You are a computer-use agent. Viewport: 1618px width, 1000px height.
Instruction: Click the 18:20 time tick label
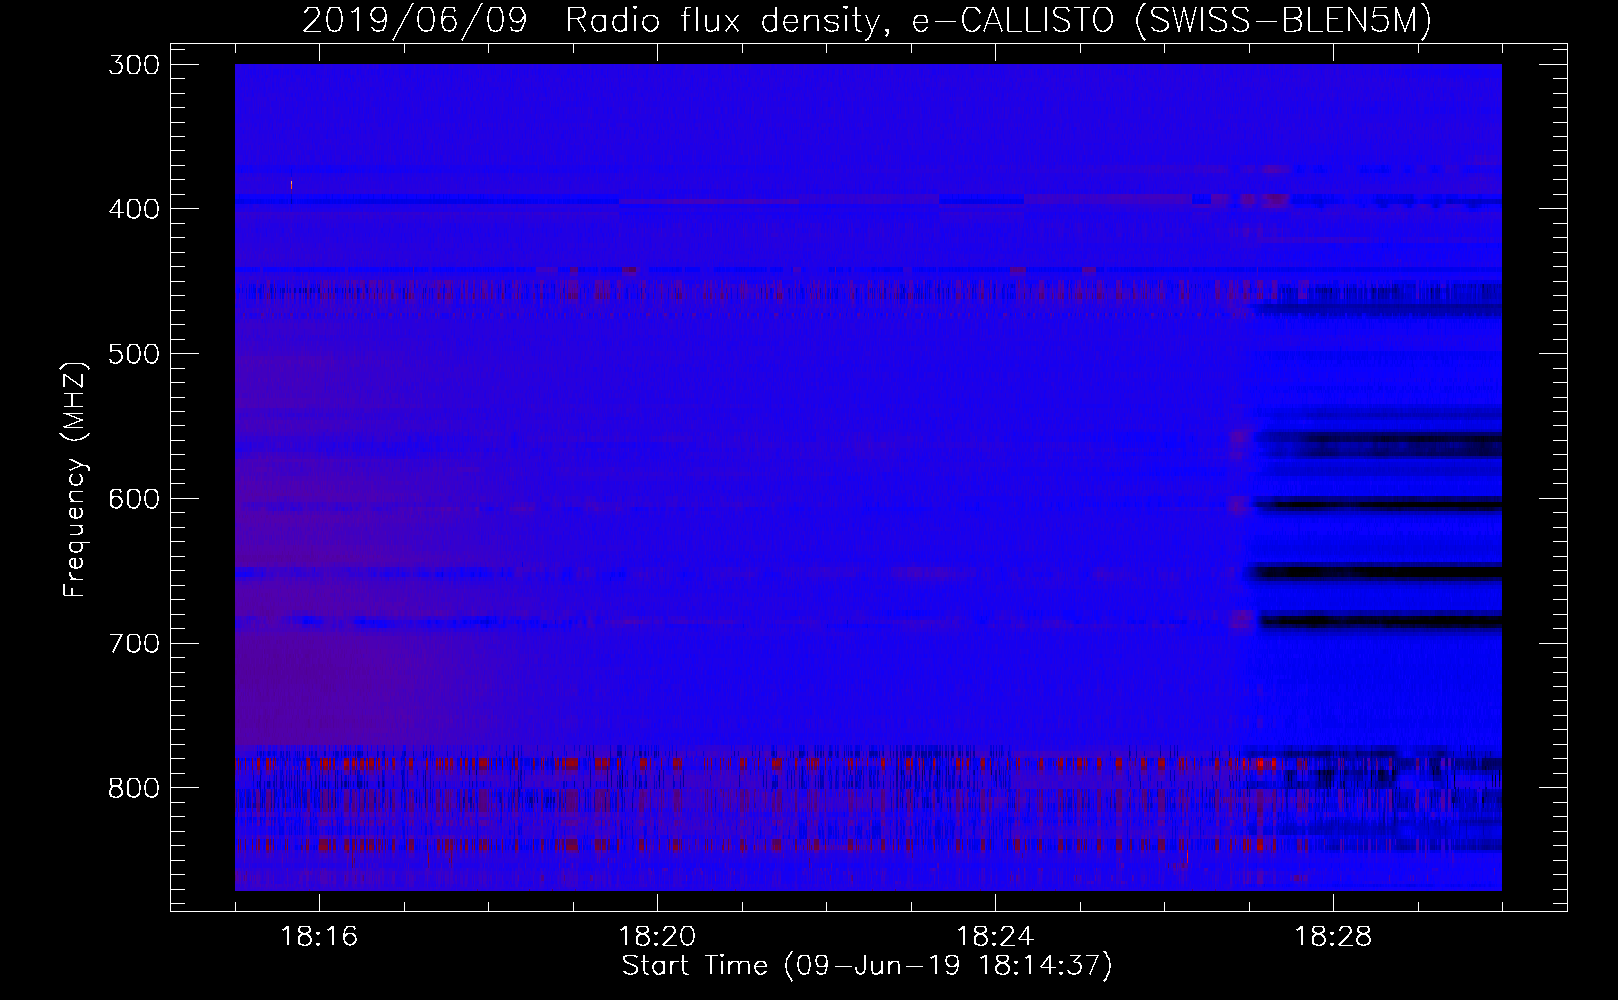657,937
